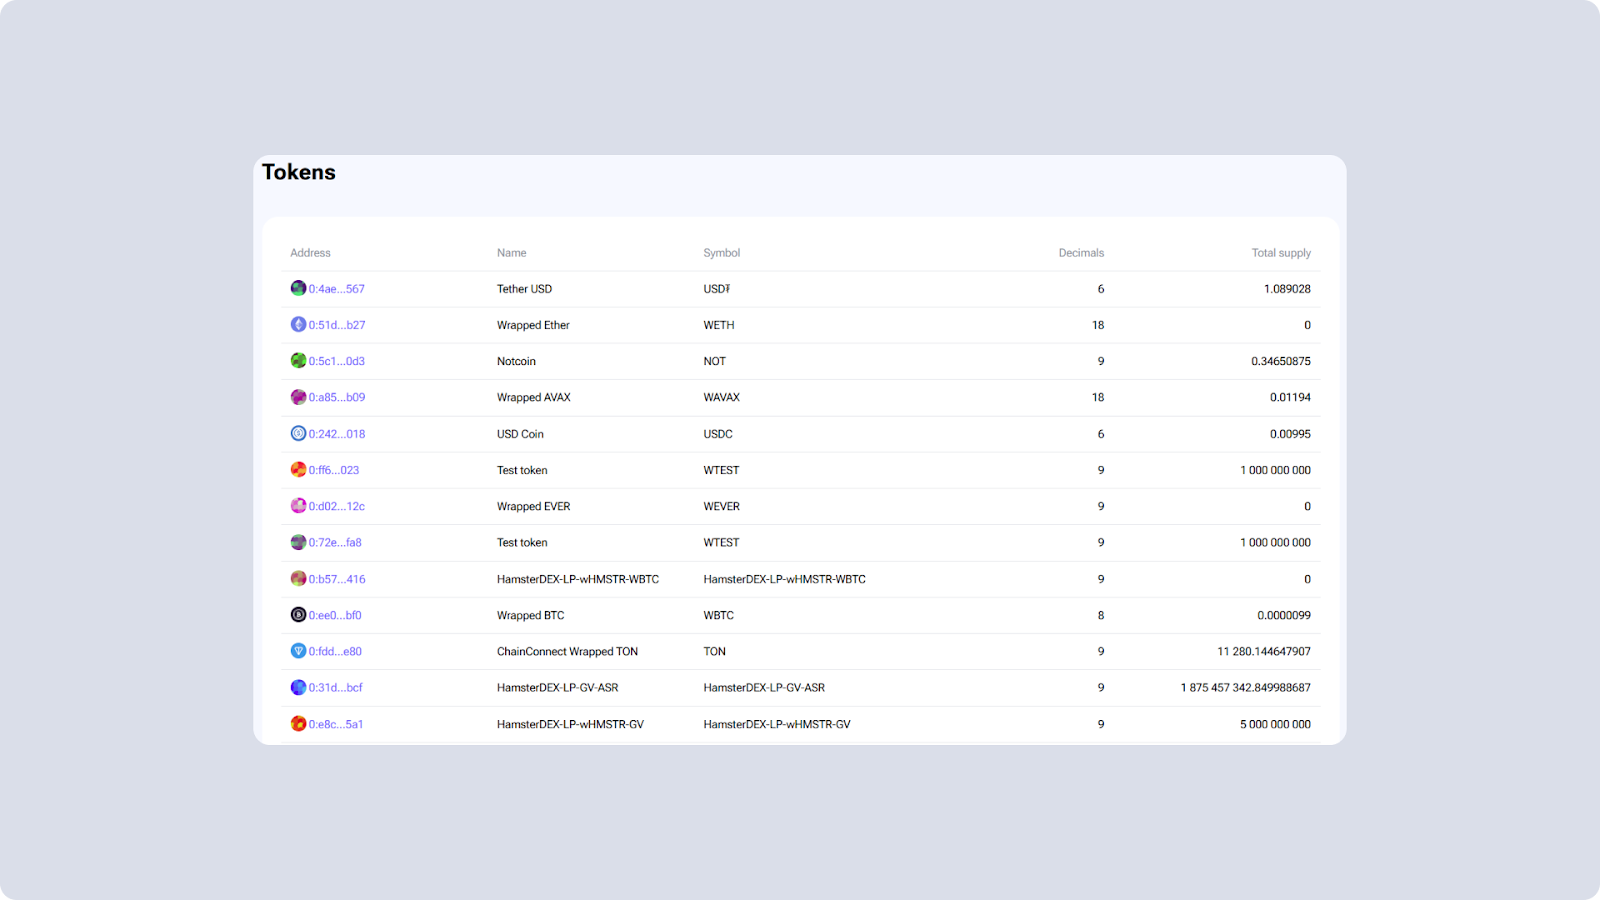This screenshot has height=900, width=1600.
Task: Click total supply value 0.34650875
Action: coord(1281,361)
